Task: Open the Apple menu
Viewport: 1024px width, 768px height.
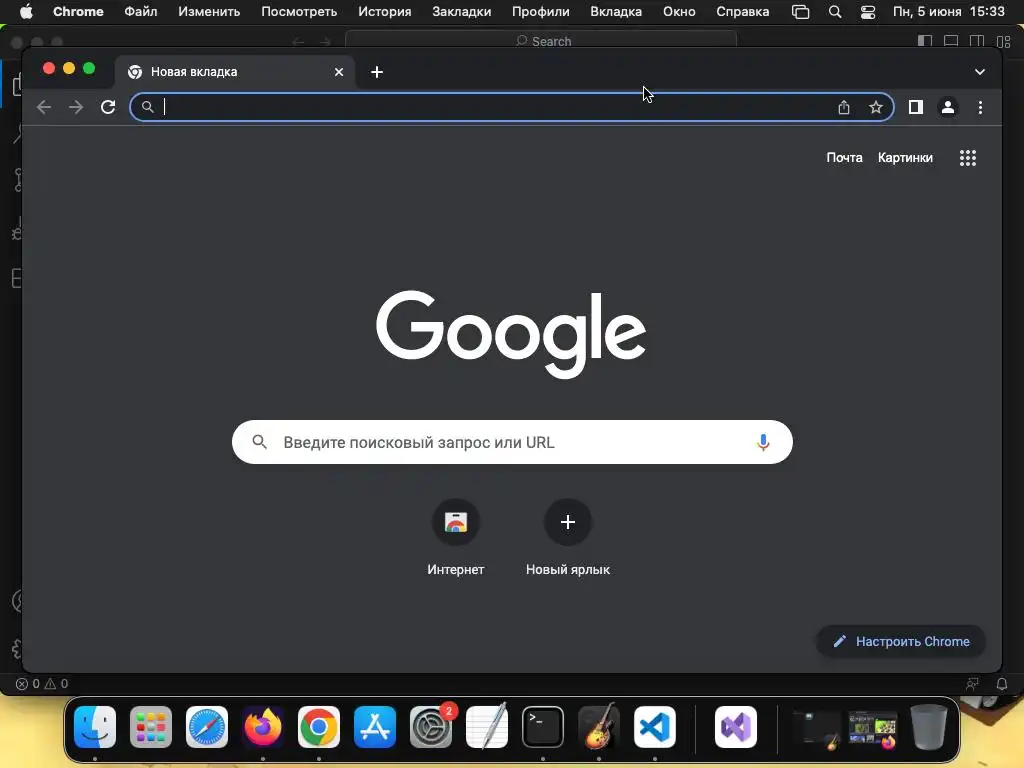Action: (x=26, y=12)
